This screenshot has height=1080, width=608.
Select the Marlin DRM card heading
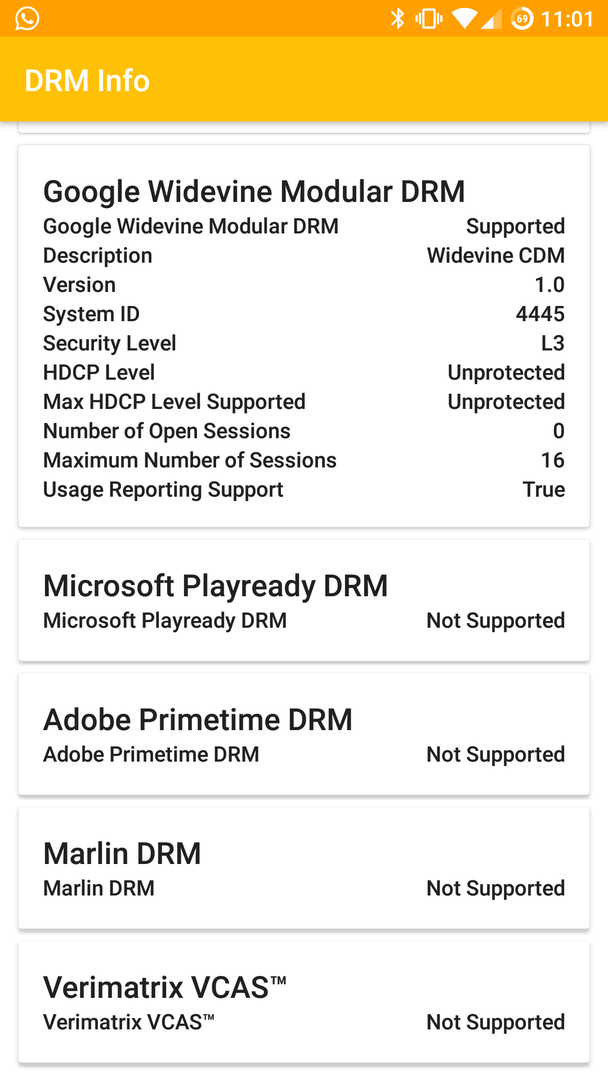[x=122, y=853]
